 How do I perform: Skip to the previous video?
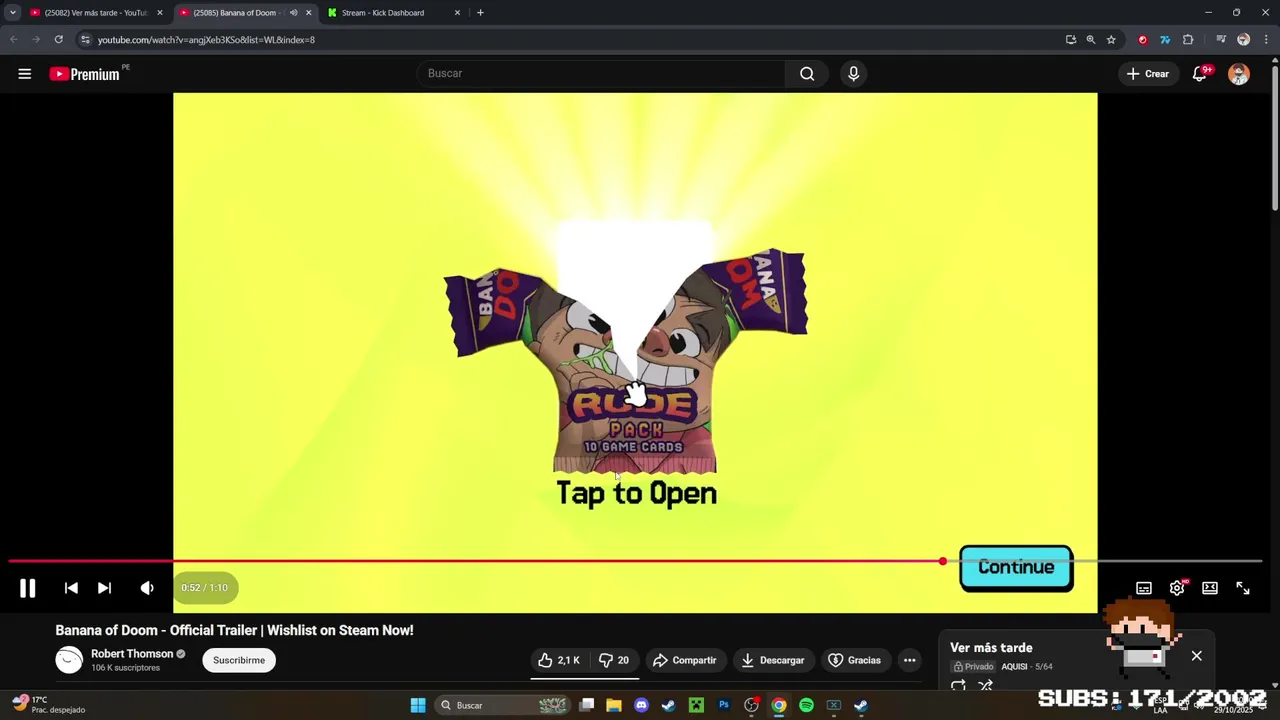point(71,588)
